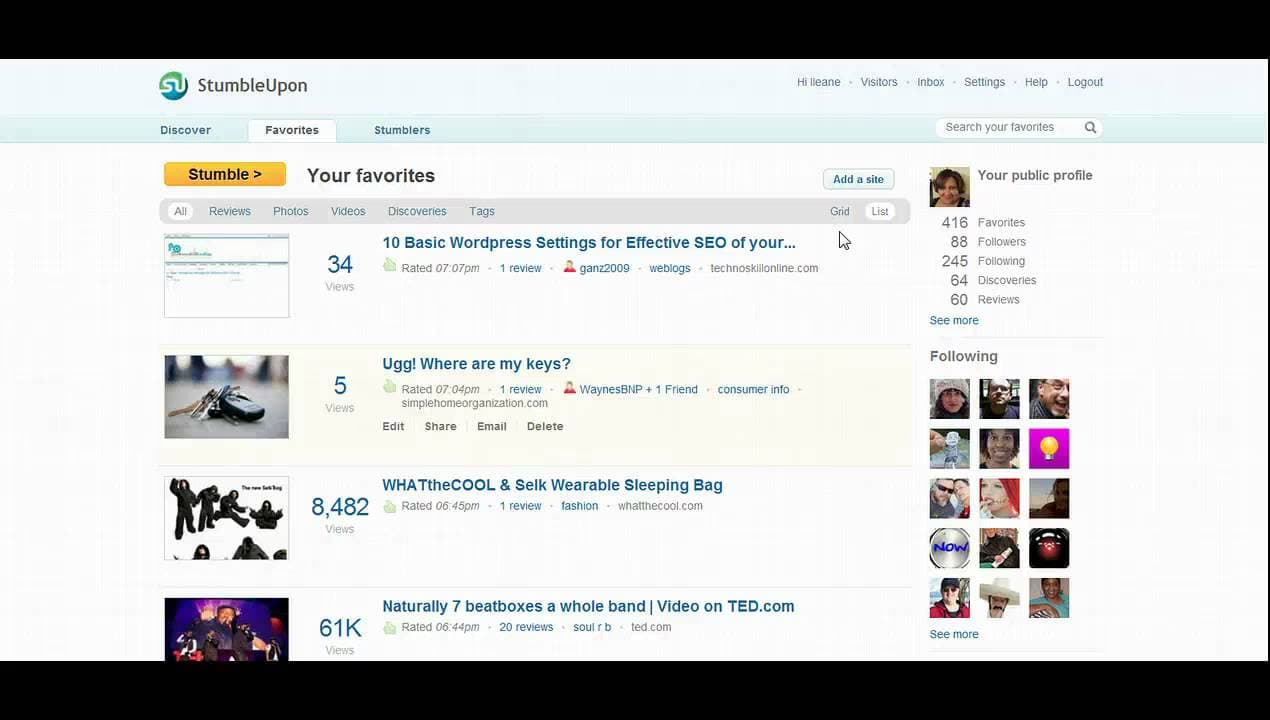The image size is (1270, 720).
Task: Click thumbs-up icon on WHATtheCOOL entry
Action: pos(390,505)
